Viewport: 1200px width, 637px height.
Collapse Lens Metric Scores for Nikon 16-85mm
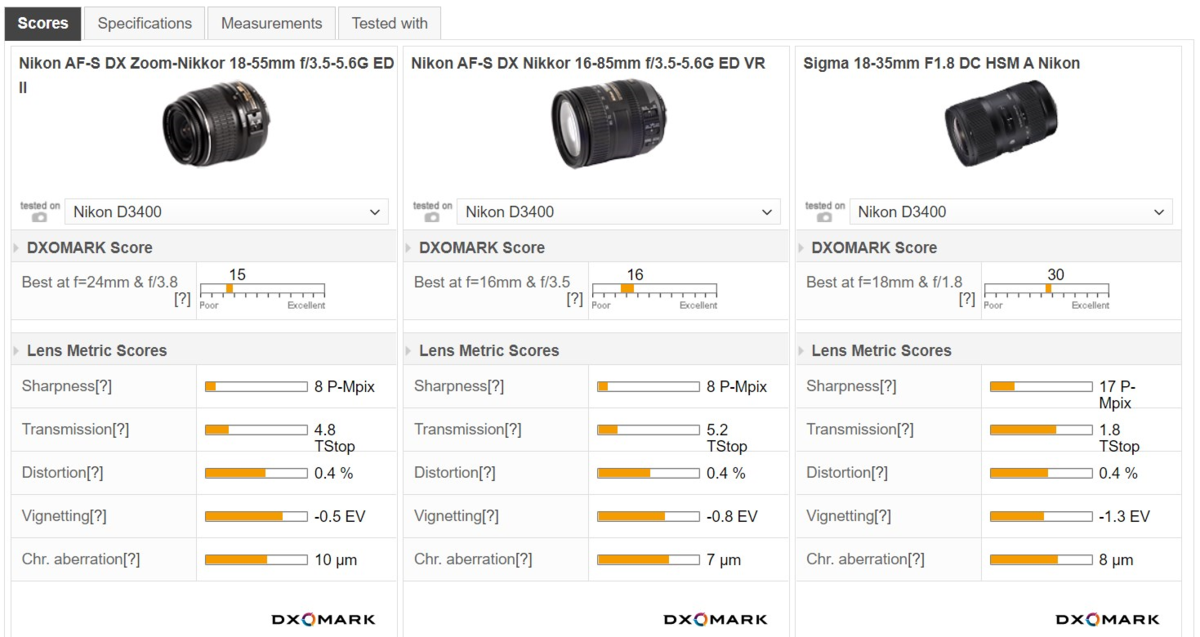click(408, 351)
